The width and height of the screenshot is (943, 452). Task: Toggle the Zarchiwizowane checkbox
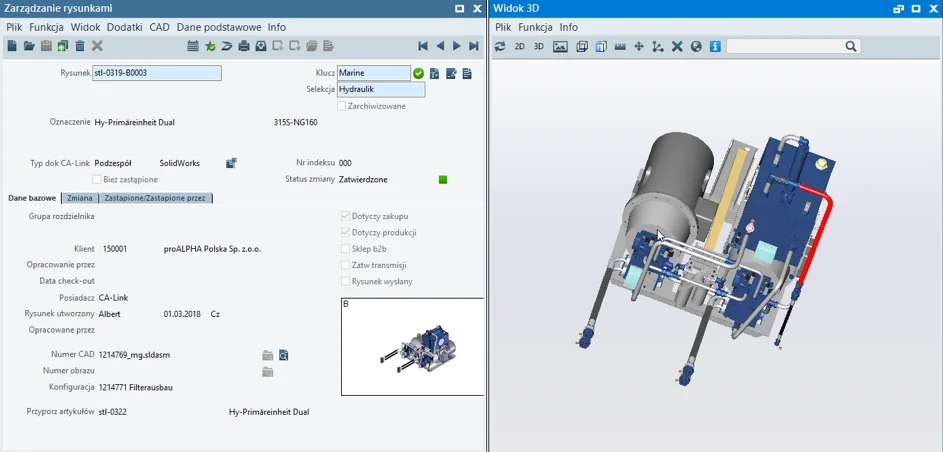(342, 106)
